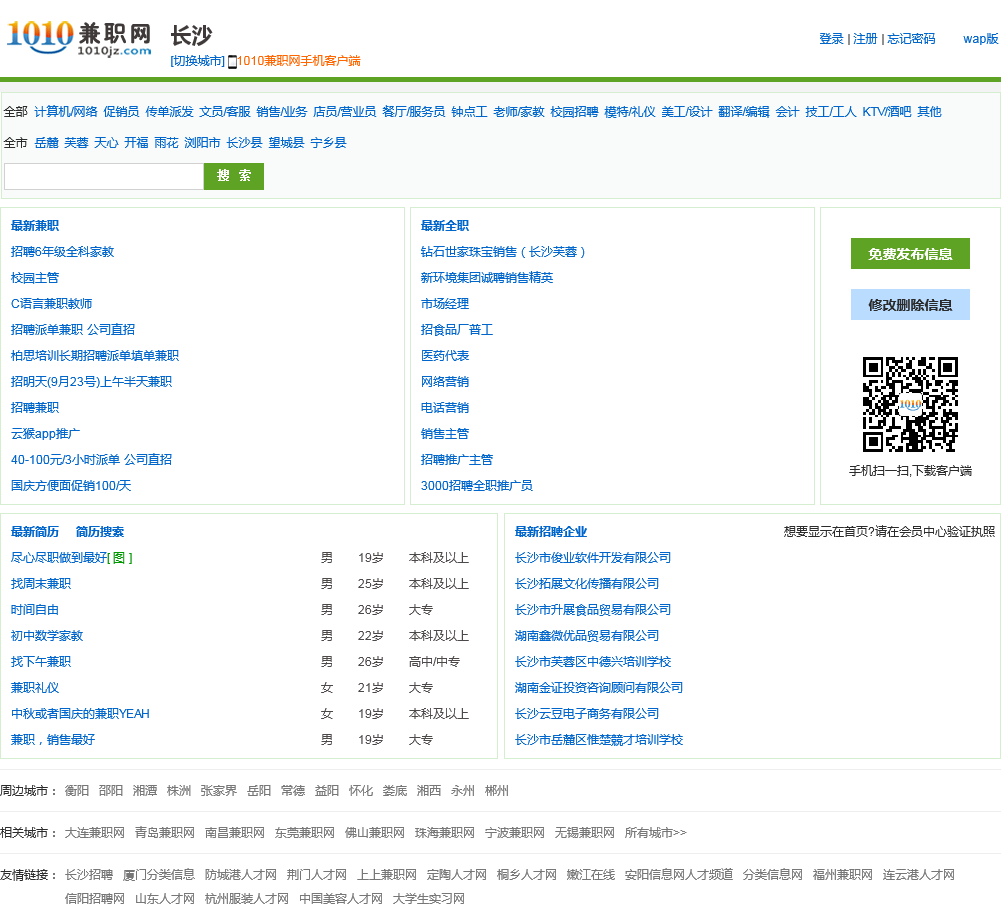The image size is (1001, 910).
Task: Click the 1010兼职网 site logo
Action: tap(79, 38)
